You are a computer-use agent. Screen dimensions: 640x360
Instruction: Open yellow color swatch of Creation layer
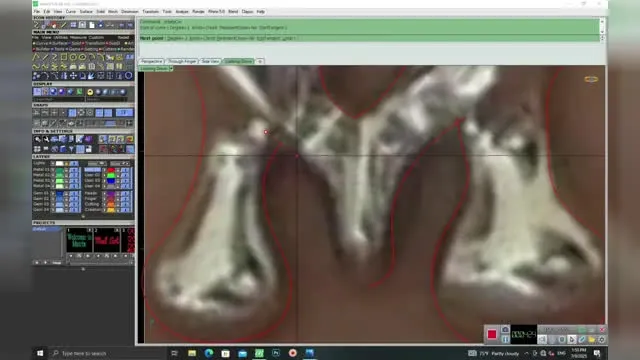pyautogui.click(x=111, y=210)
